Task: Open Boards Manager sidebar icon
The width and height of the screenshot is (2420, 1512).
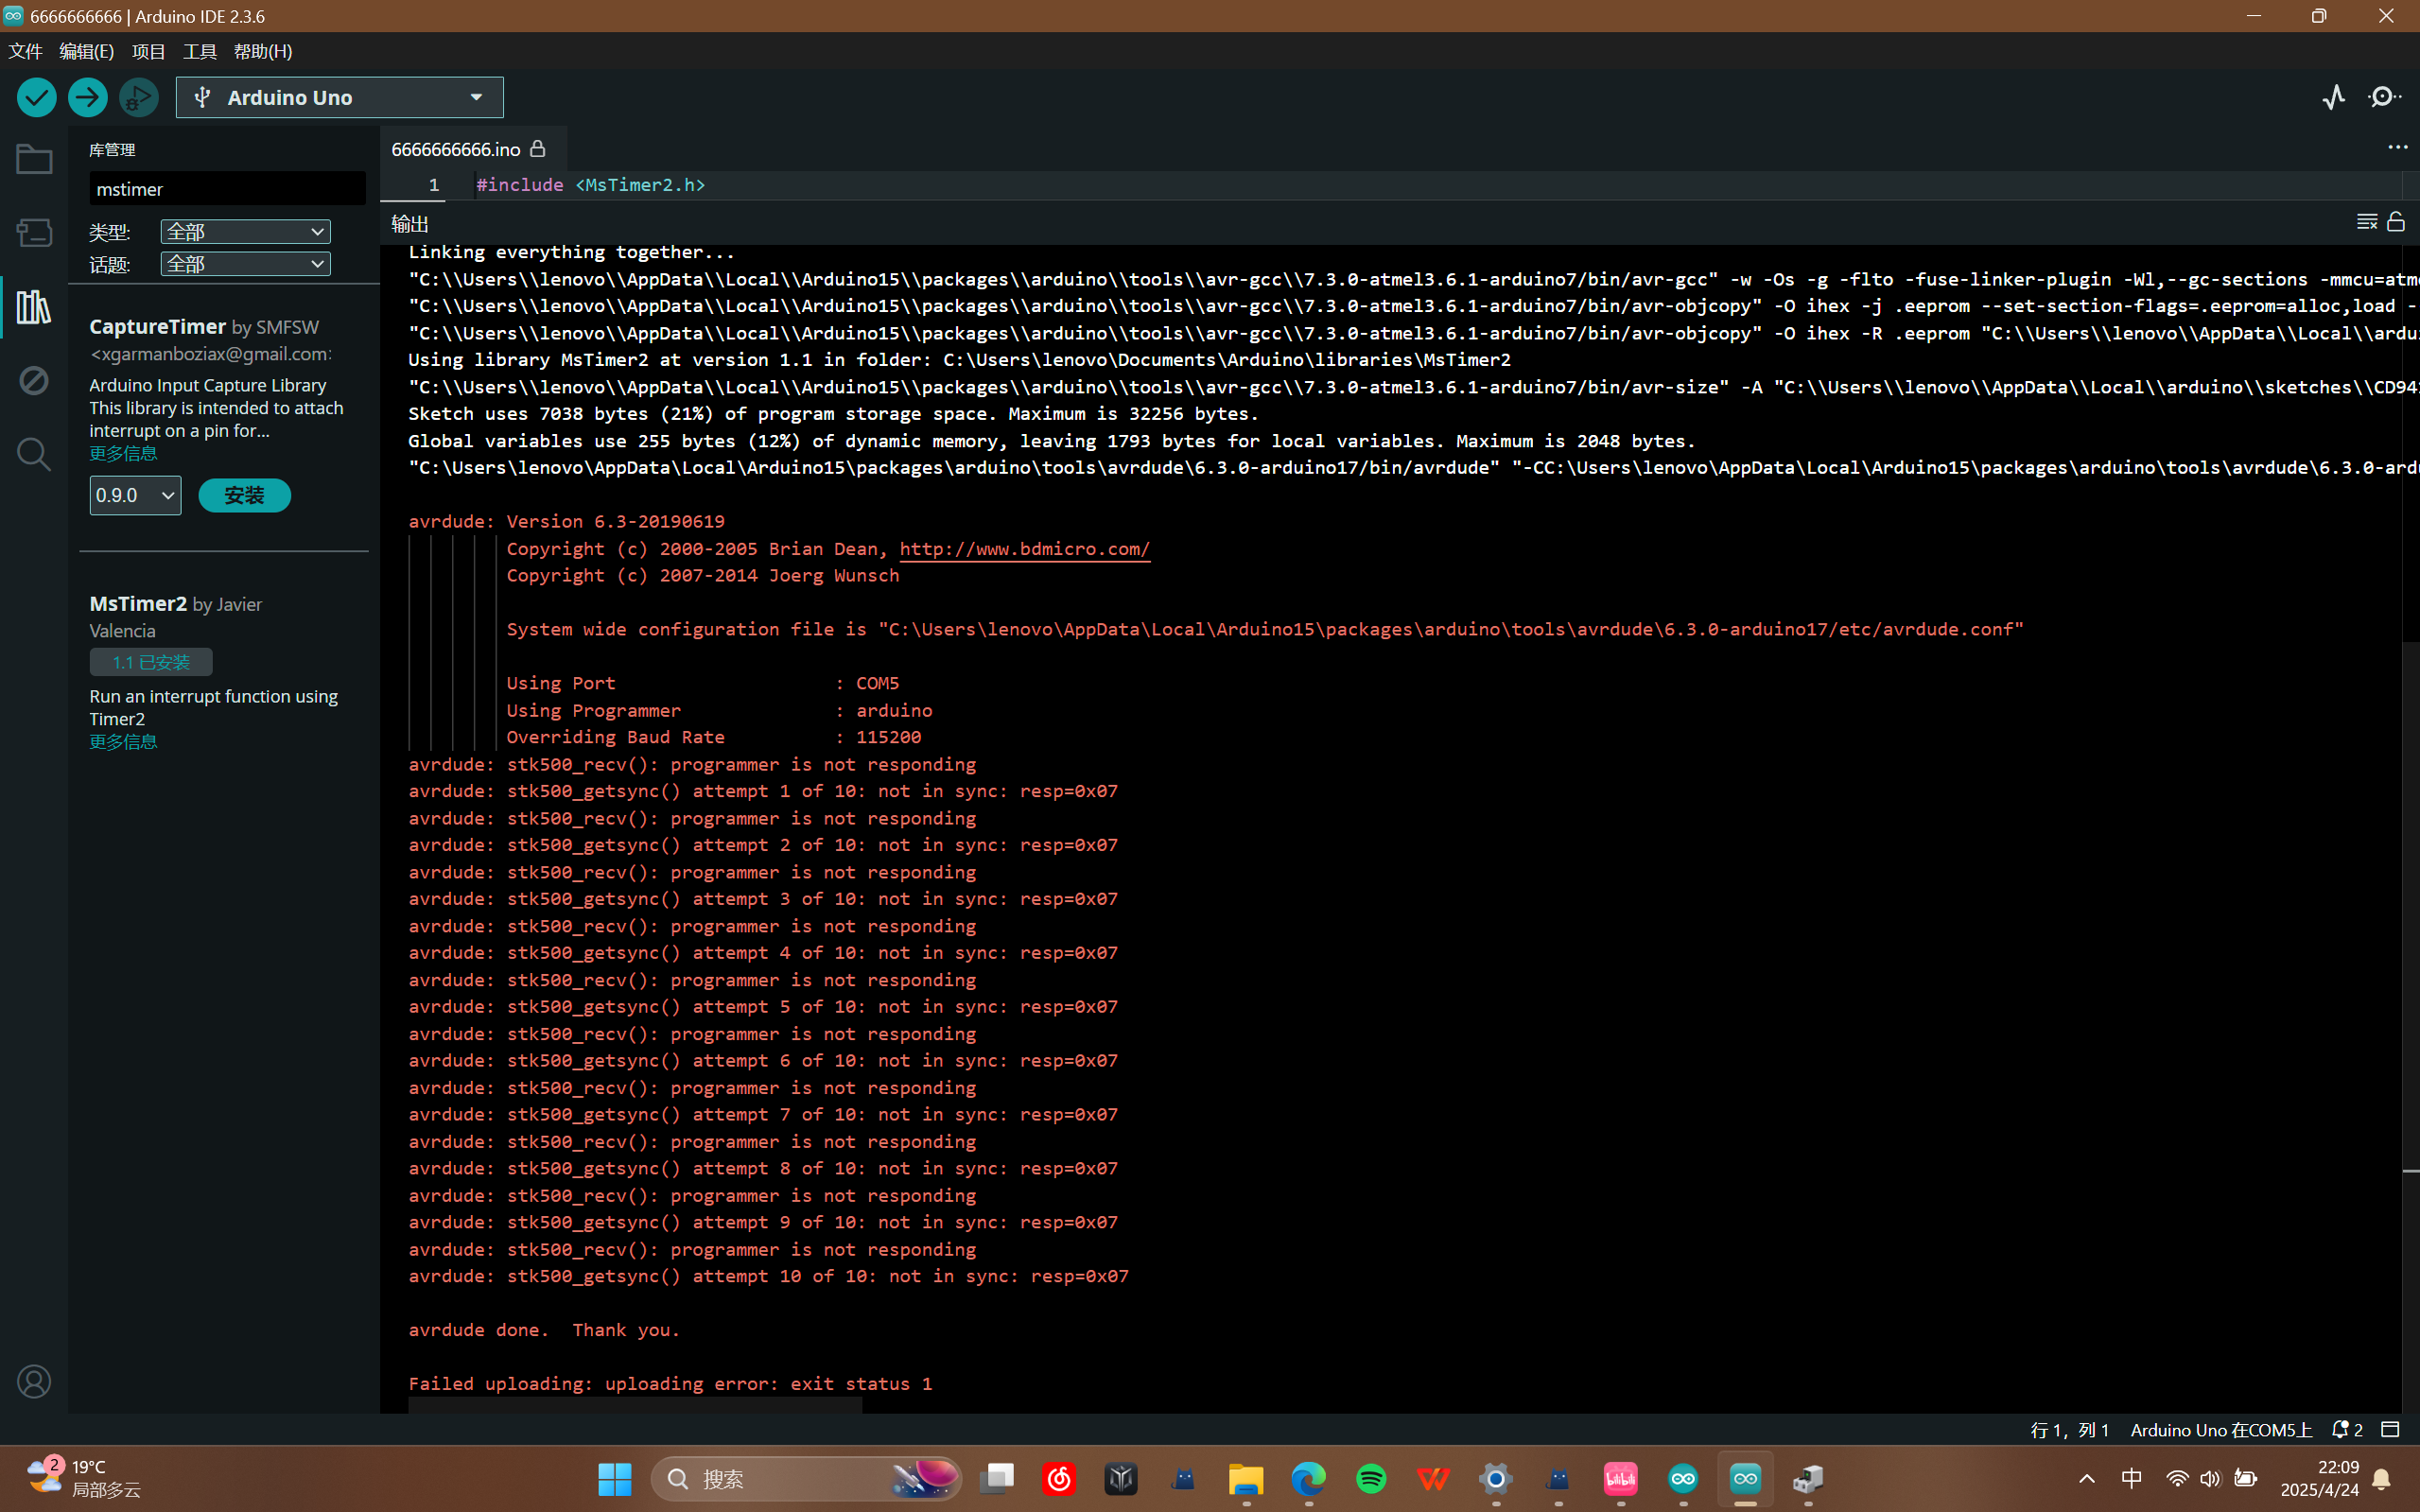Action: tap(34, 233)
